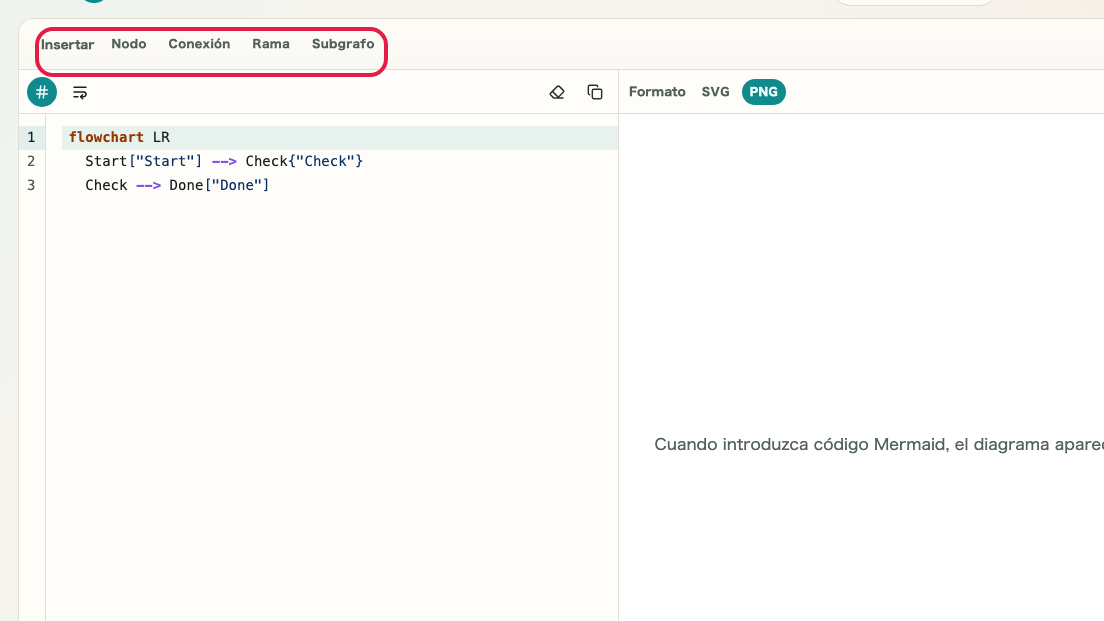
Task: Click the 'Check{"Check"}' node text
Action: pos(304,161)
